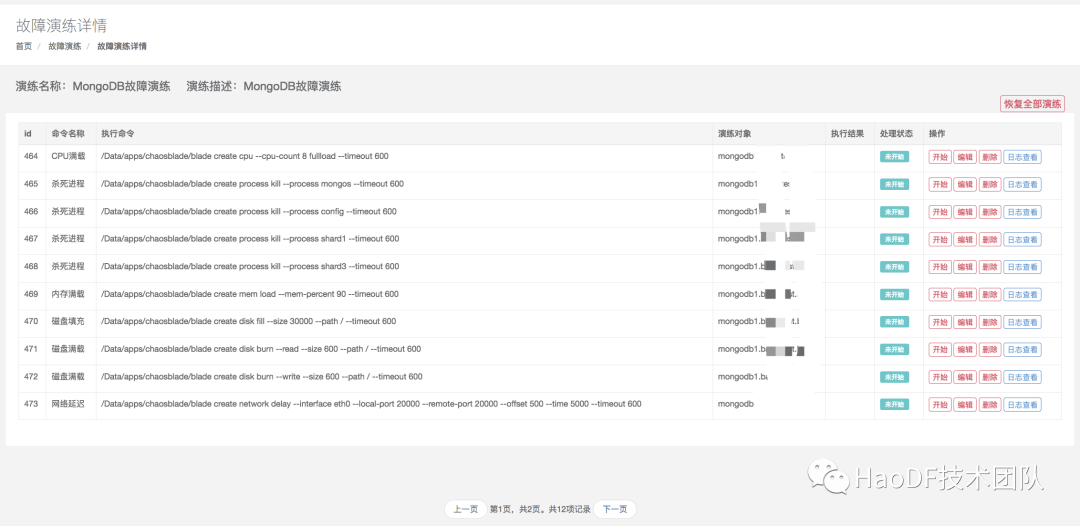The height and width of the screenshot is (526, 1080).
Task: Go to next page with 下一页
Action: click(x=614, y=509)
